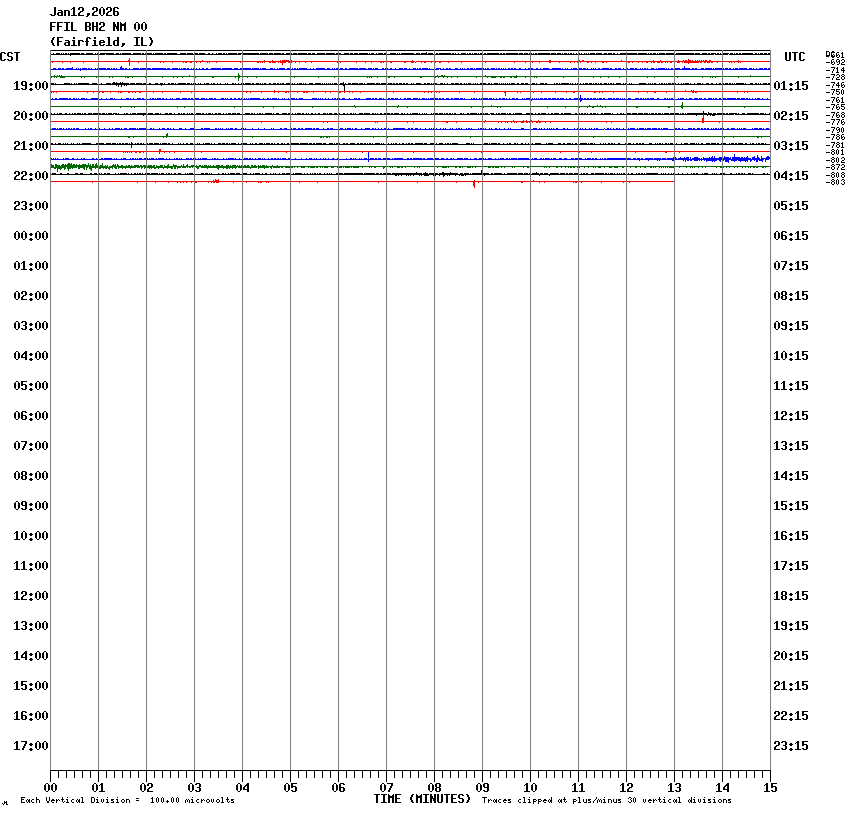Click the Jan12,2026 date header
This screenshot has height=814, width=850.
pyautogui.click(x=84, y=12)
